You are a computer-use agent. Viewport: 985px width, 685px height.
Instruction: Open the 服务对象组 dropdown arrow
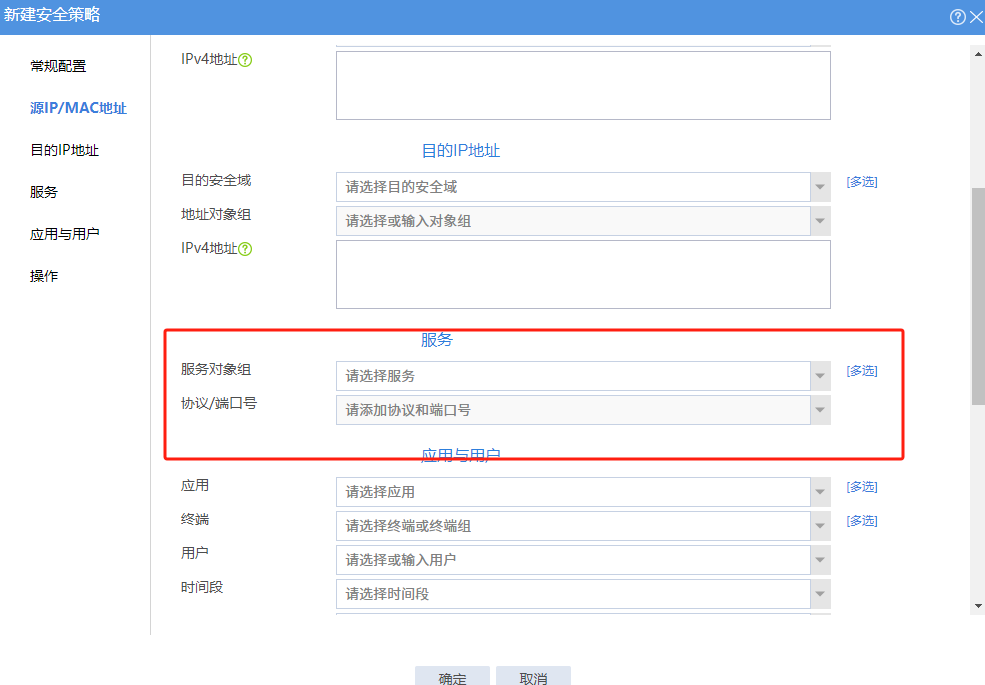click(820, 376)
